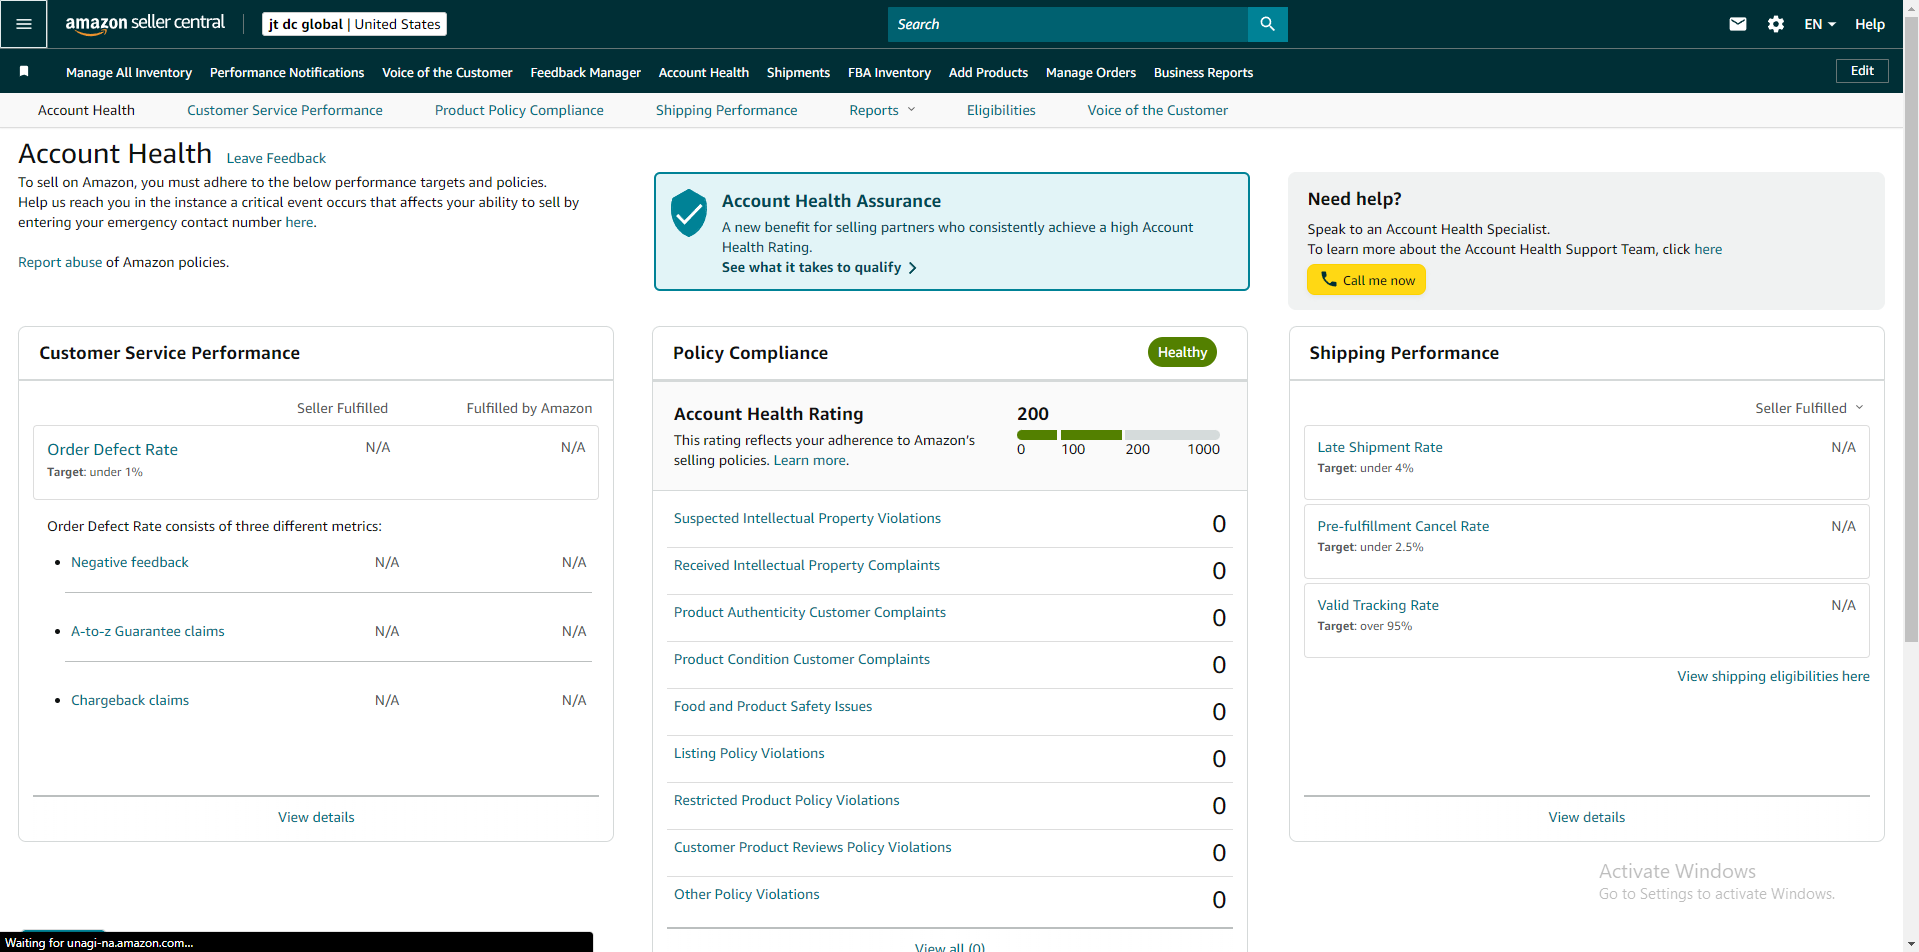Click inside the Search input field

pos(1068,24)
